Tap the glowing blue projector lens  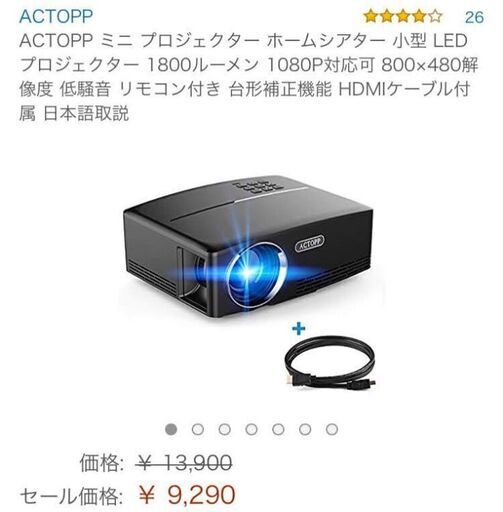coord(257,274)
